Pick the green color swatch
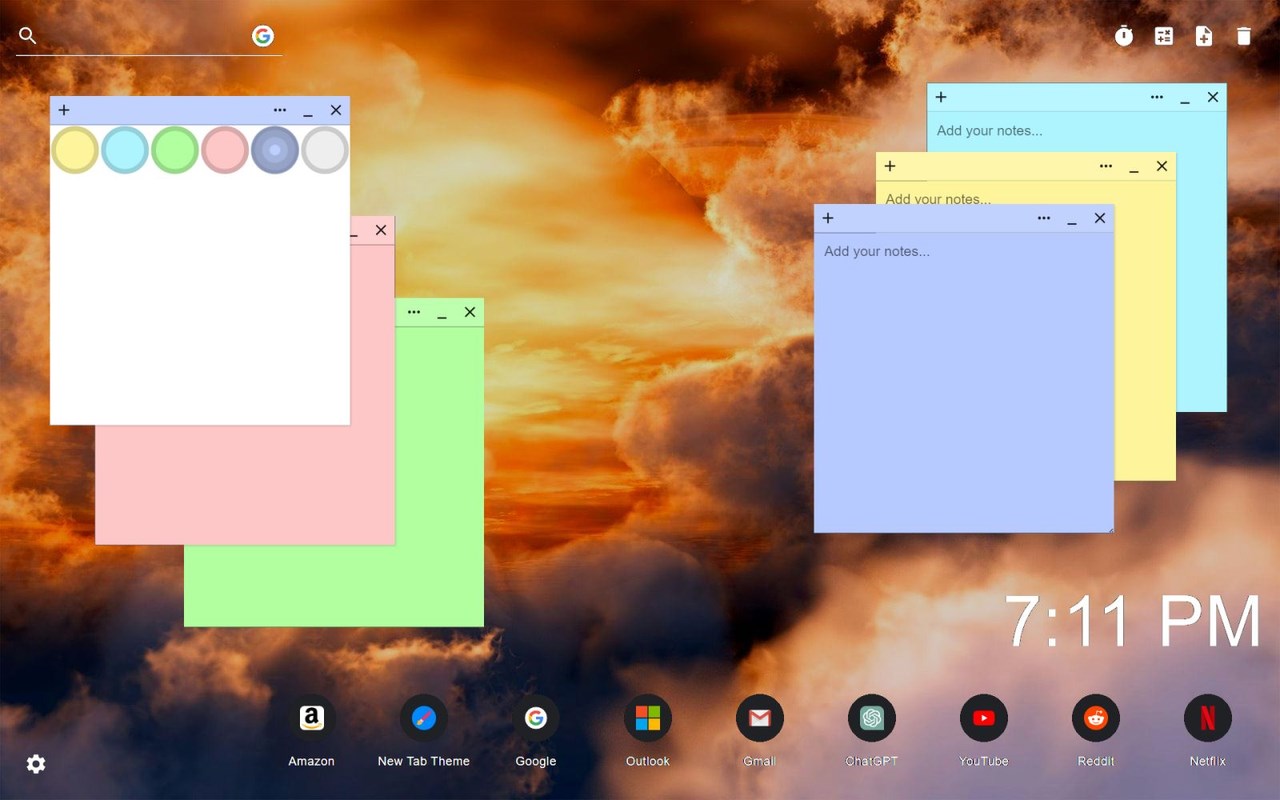 175,150
